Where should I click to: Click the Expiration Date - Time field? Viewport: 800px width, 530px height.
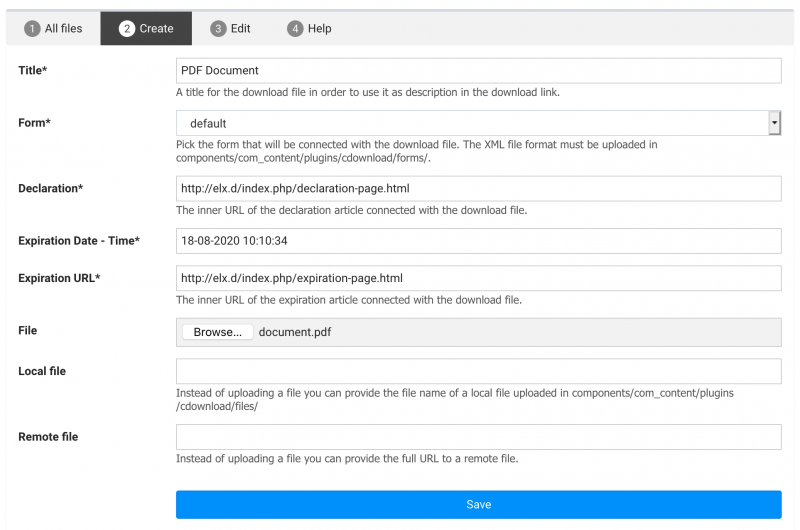click(x=479, y=241)
